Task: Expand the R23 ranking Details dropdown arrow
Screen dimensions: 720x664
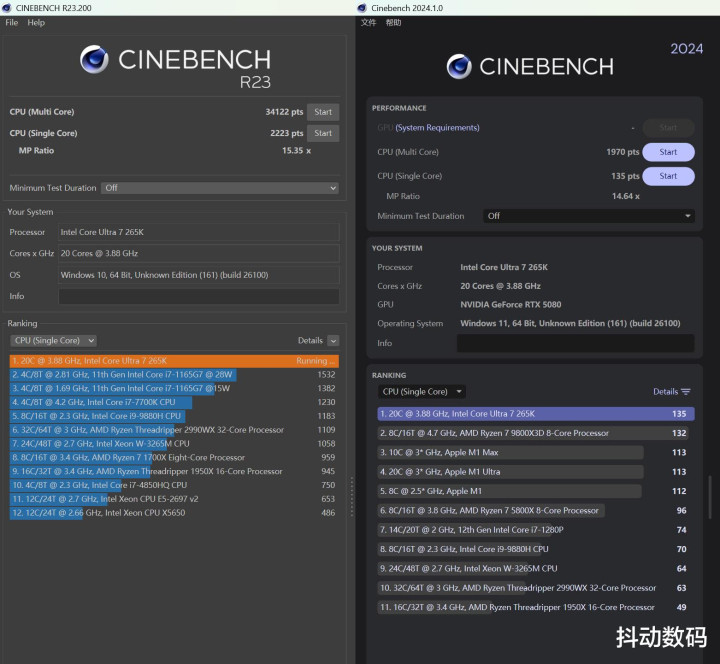Action: (334, 341)
